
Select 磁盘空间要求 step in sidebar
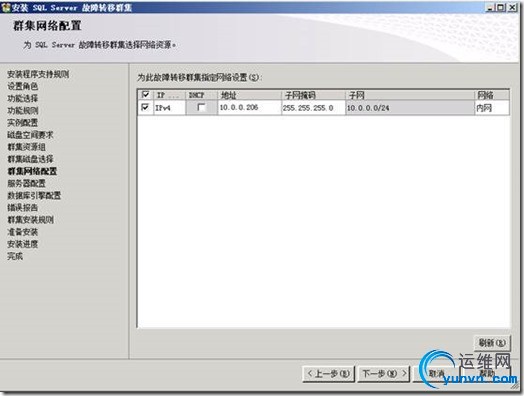click(x=30, y=135)
